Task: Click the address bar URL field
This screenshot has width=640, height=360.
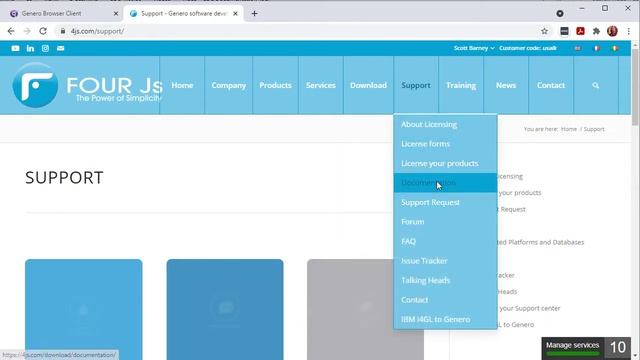Action: [298, 31]
